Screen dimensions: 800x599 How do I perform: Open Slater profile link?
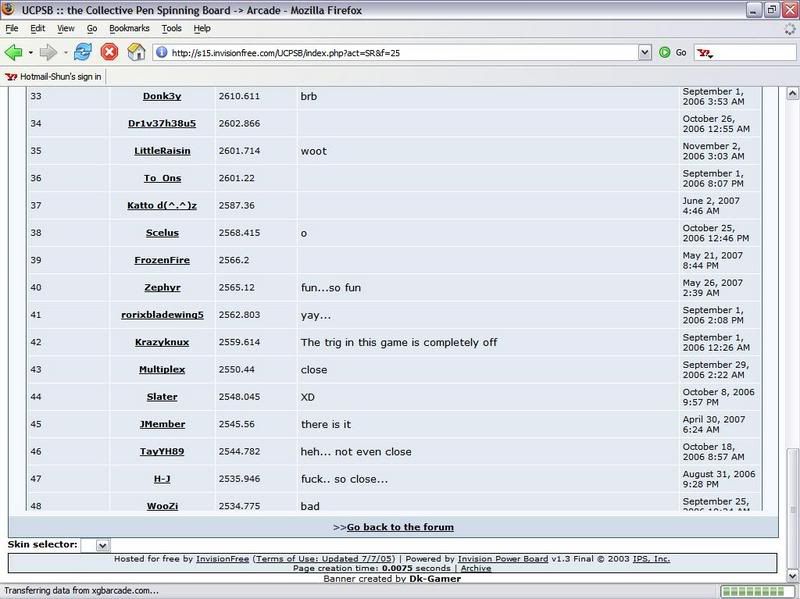tap(162, 397)
